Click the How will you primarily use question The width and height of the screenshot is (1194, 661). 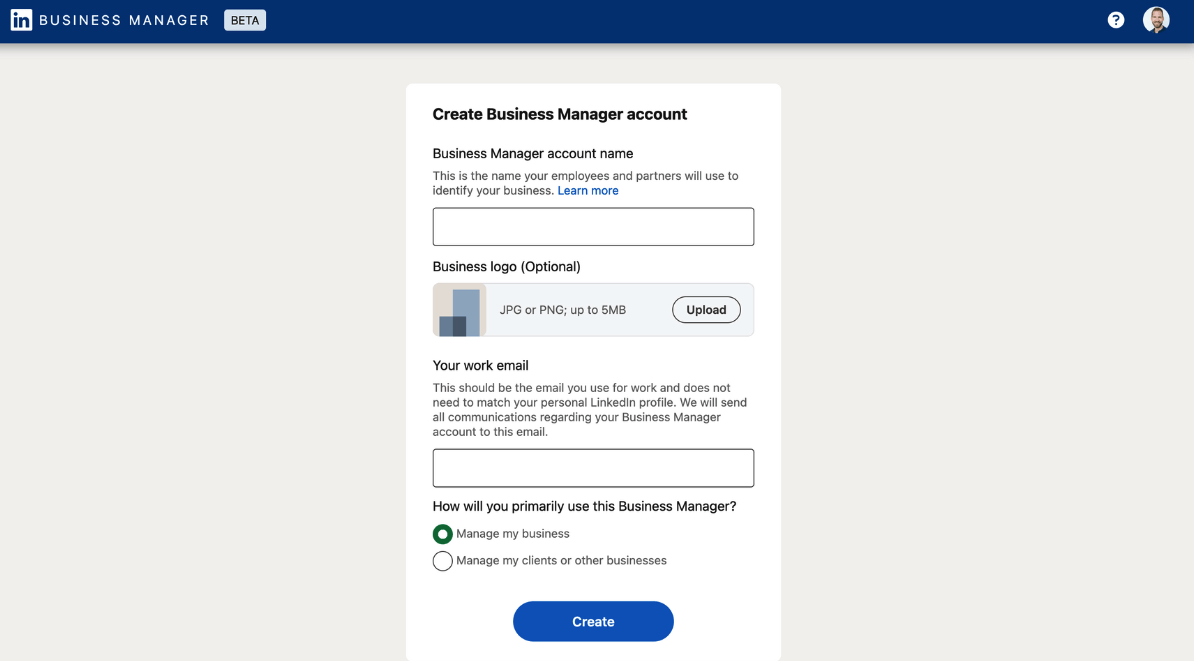pos(584,506)
